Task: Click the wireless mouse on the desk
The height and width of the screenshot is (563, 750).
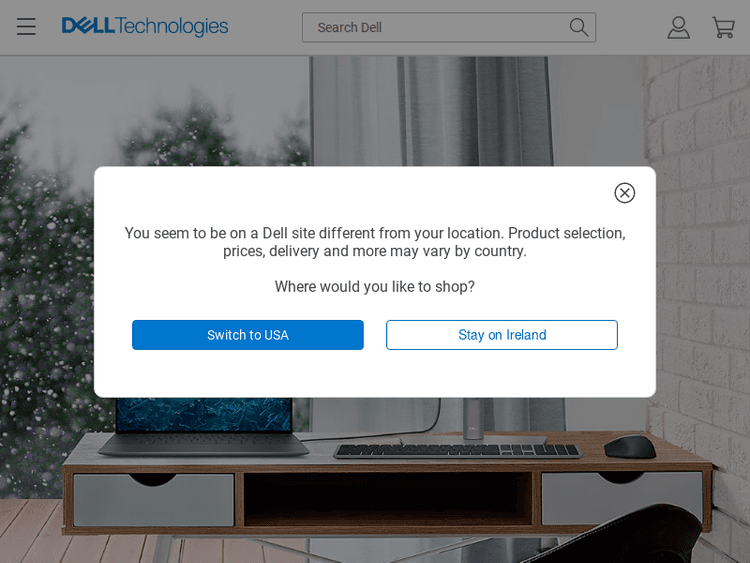Action: point(630,447)
